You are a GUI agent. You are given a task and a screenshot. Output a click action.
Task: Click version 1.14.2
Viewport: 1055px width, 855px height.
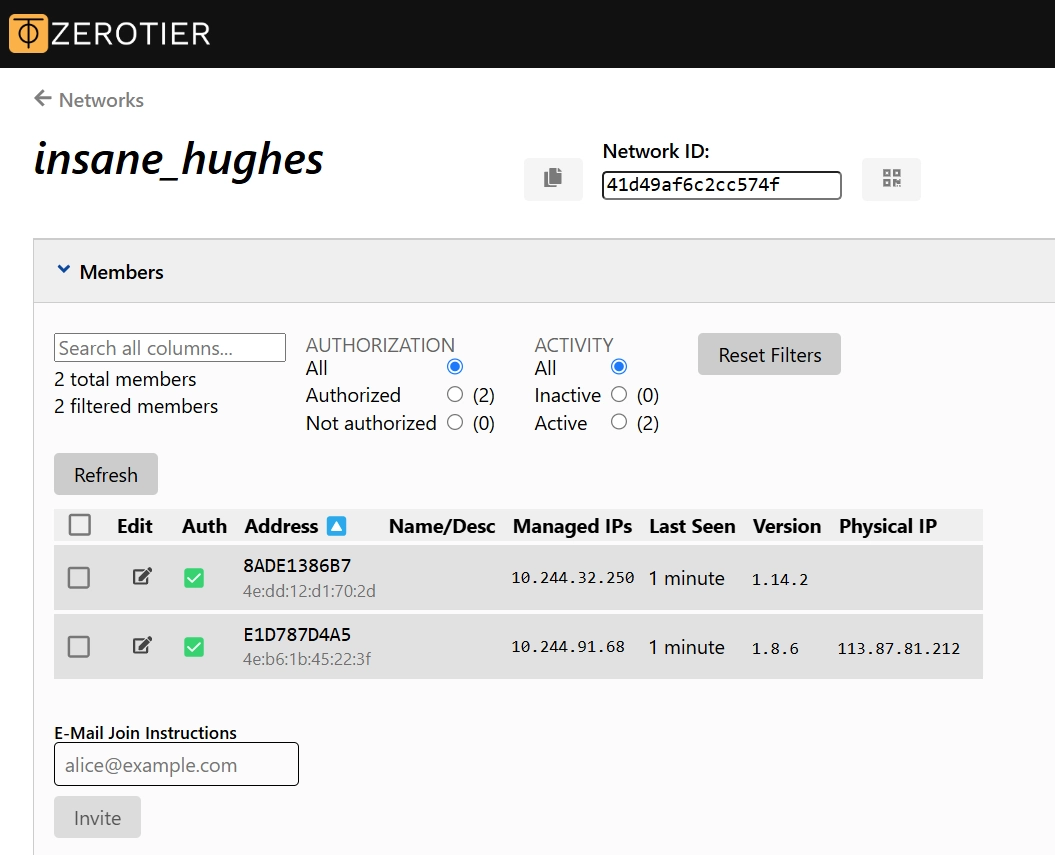pyautogui.click(x=780, y=579)
